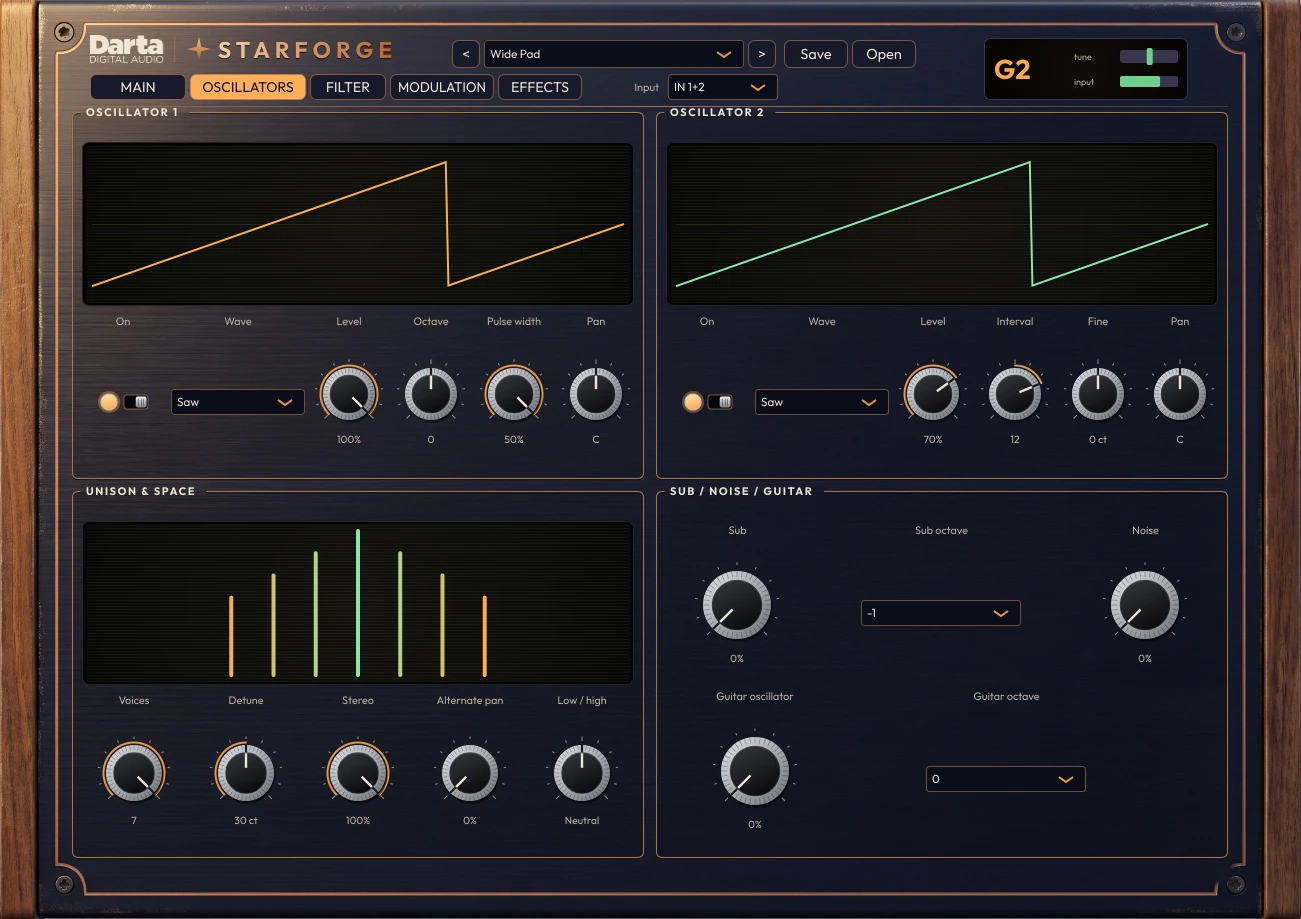Viewport: 1301px width, 919px height.
Task: Click Oscillator 2 Fine knob
Action: tap(1098, 392)
